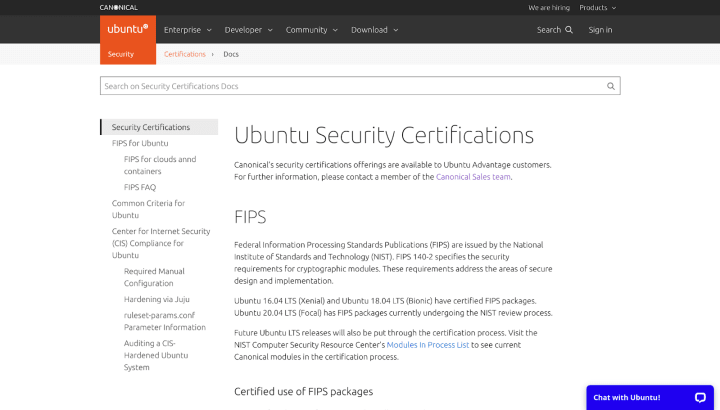Open FIPS for clouds and containers page
Viewport: 720px width, 410px height.
[160, 165]
